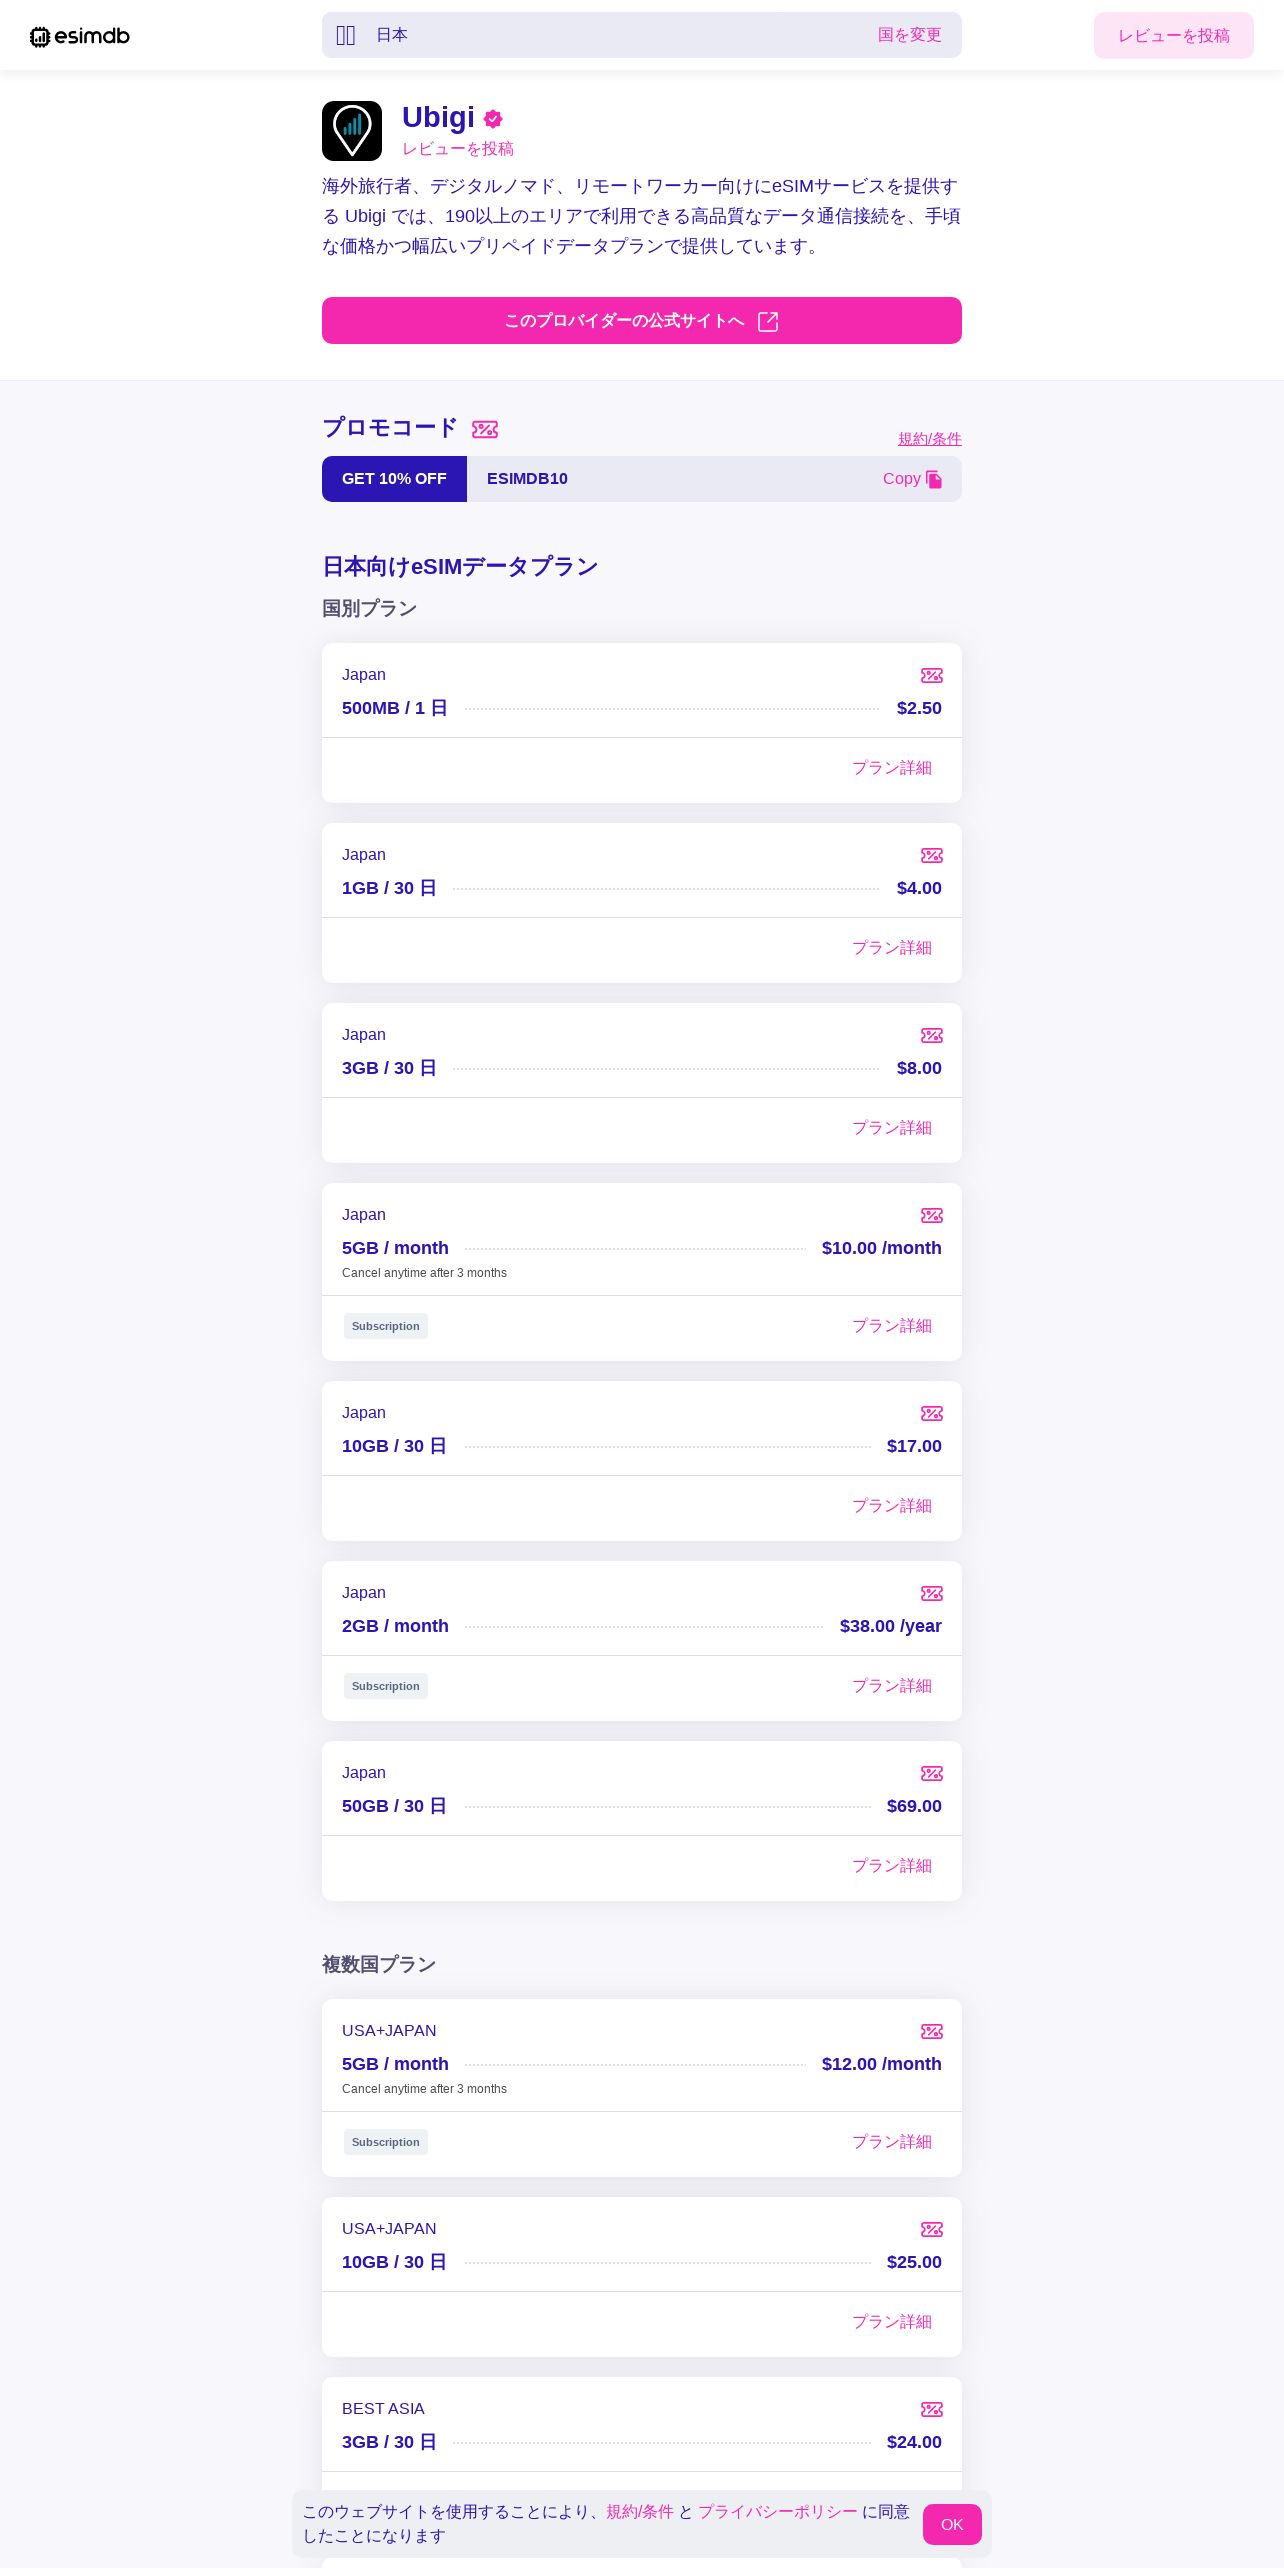This screenshot has width=1284, height=2568.
Task: Click coupon icon on the $8.00 plan
Action: click(932, 1036)
